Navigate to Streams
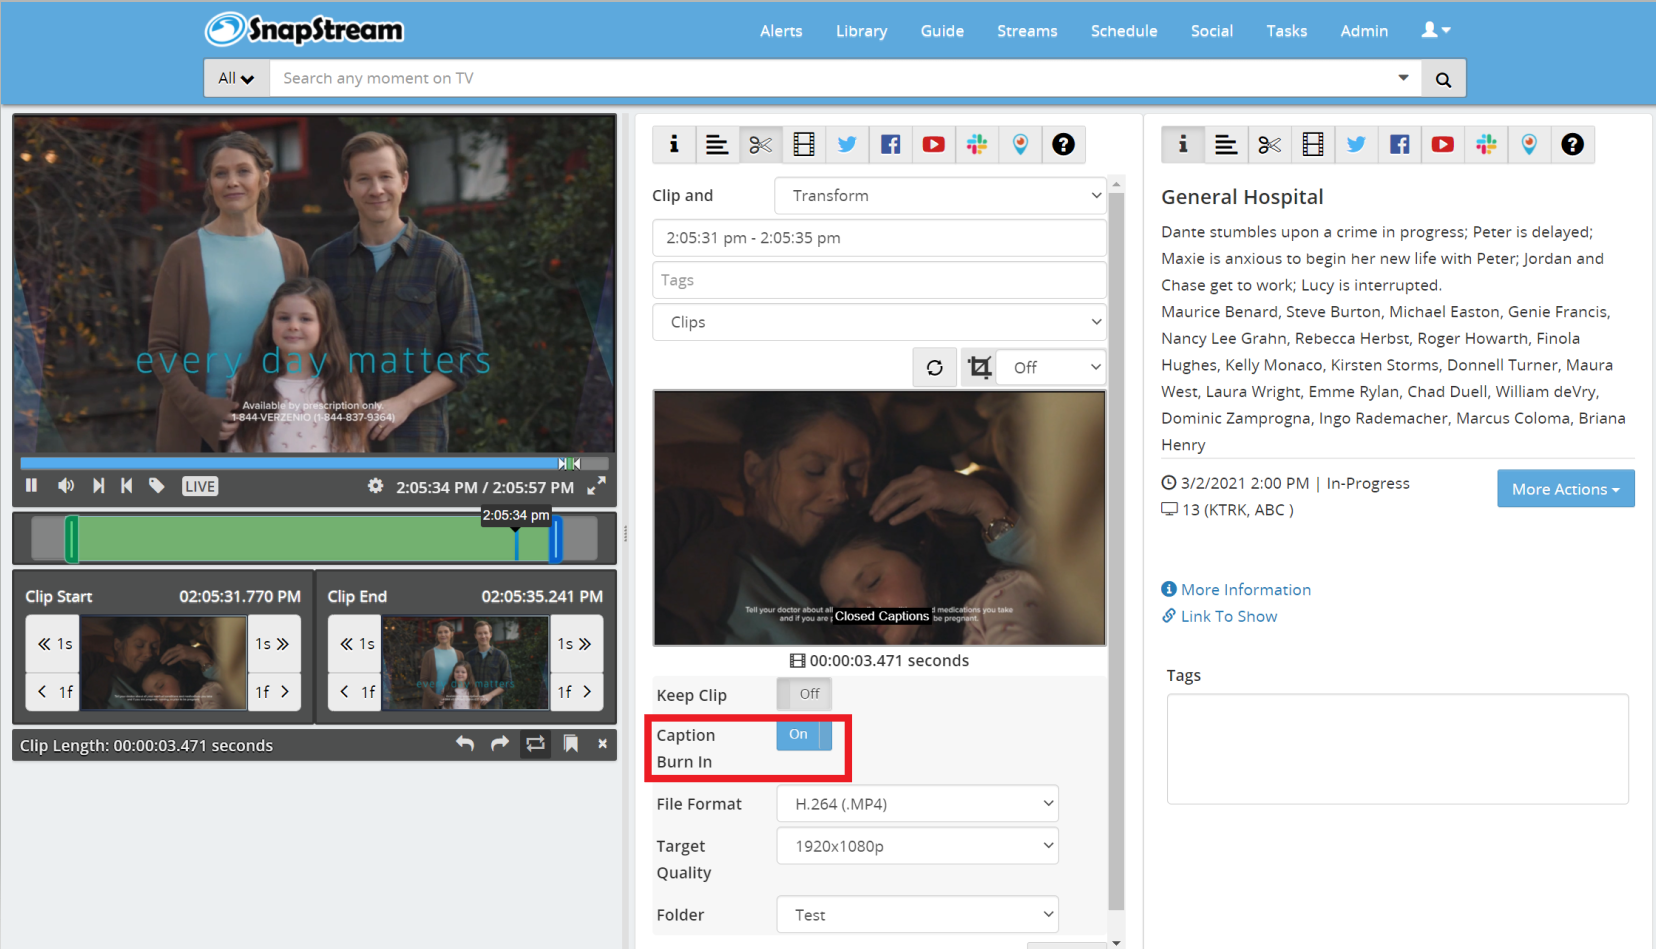This screenshot has height=949, width=1656. pyautogui.click(x=1027, y=31)
